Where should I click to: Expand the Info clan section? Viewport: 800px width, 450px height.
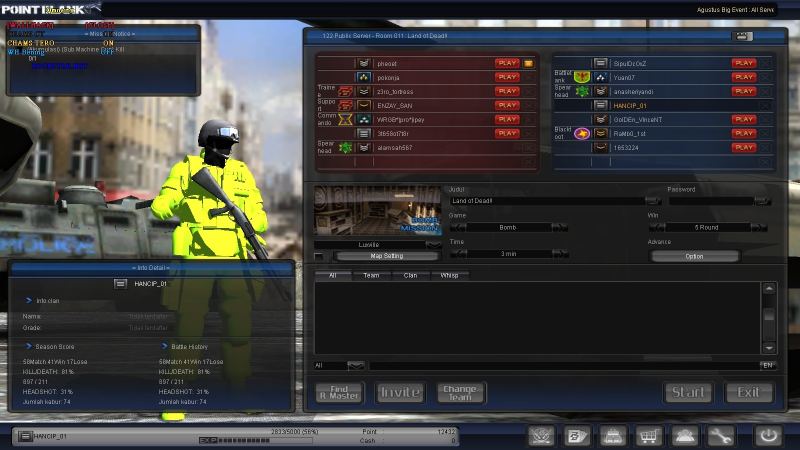tap(29, 301)
